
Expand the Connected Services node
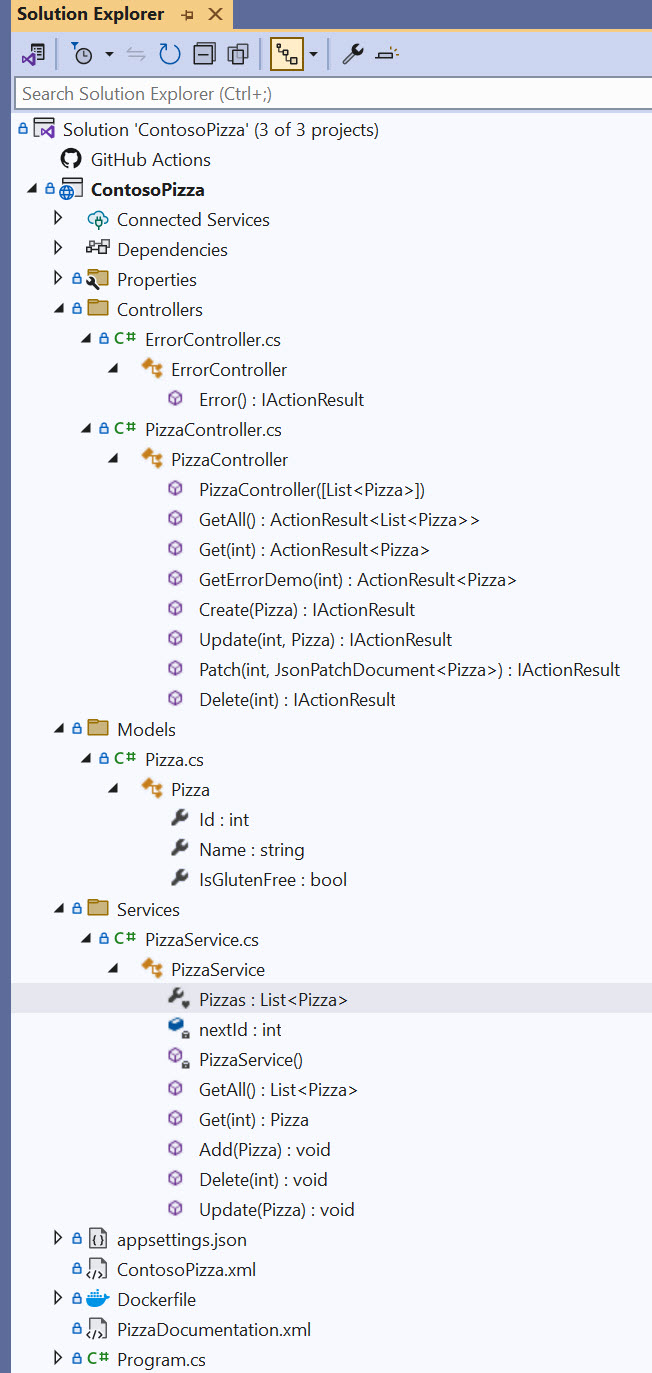(58, 217)
